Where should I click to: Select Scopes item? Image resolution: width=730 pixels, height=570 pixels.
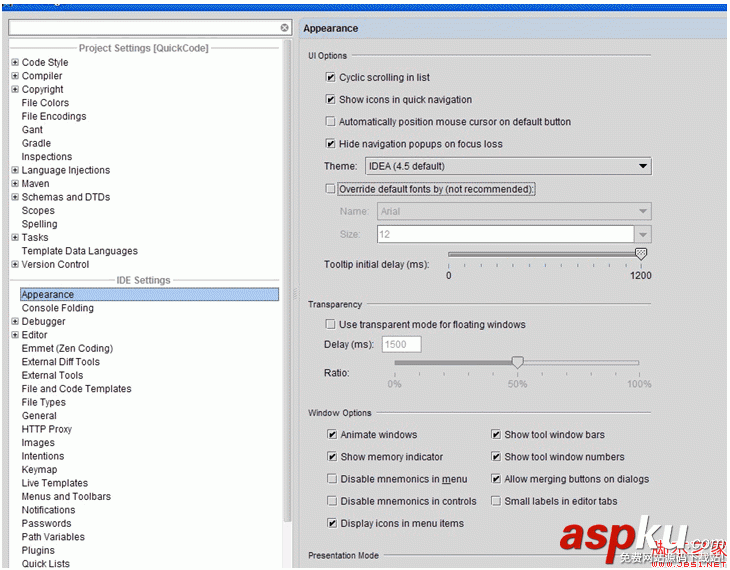pyautogui.click(x=38, y=210)
